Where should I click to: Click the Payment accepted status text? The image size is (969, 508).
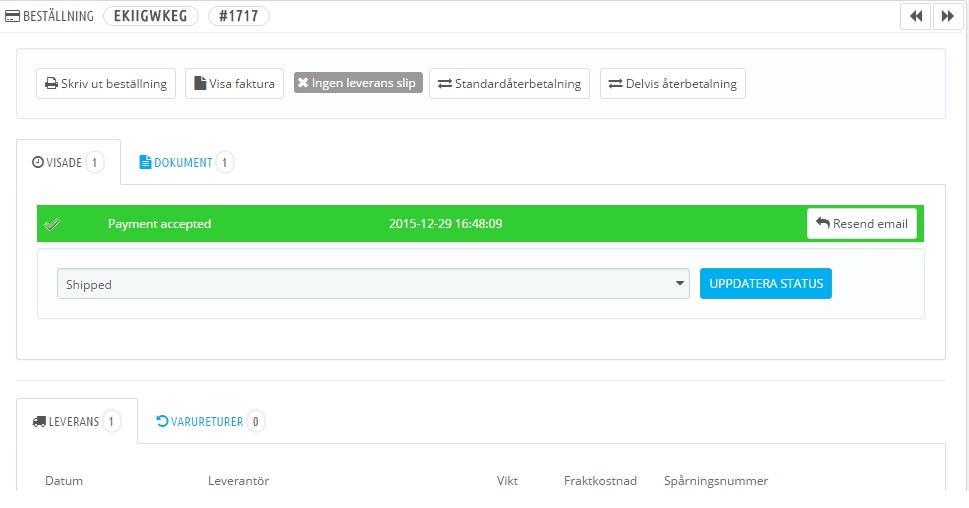(159, 224)
